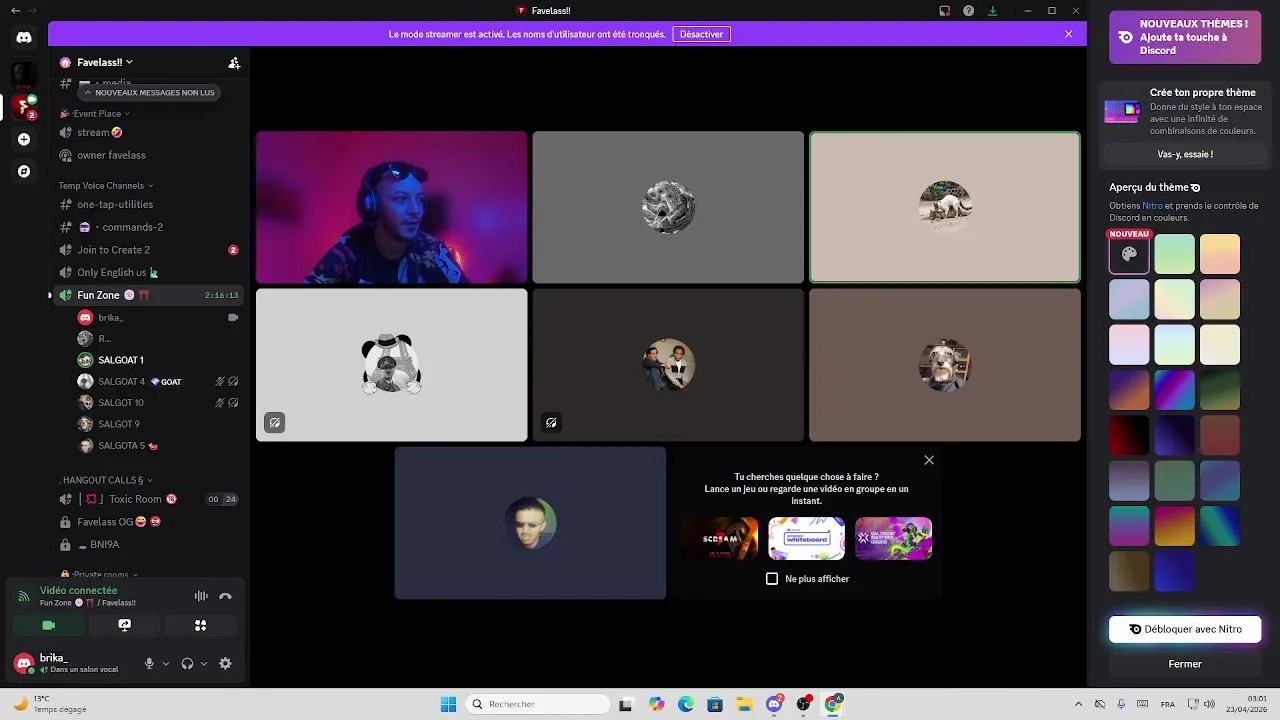This screenshot has width=1280, height=720.
Task: Show hidden system tray icons chevron
Action: coord(1078,704)
